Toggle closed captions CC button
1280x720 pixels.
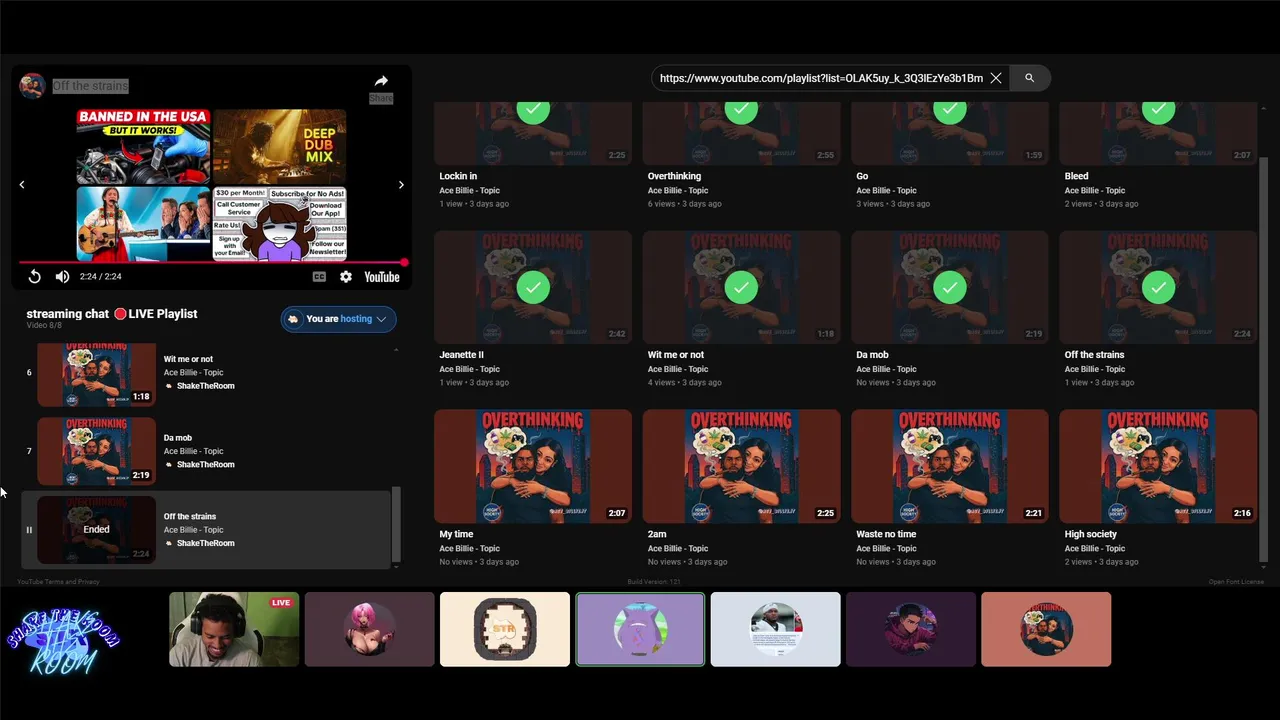click(x=319, y=277)
